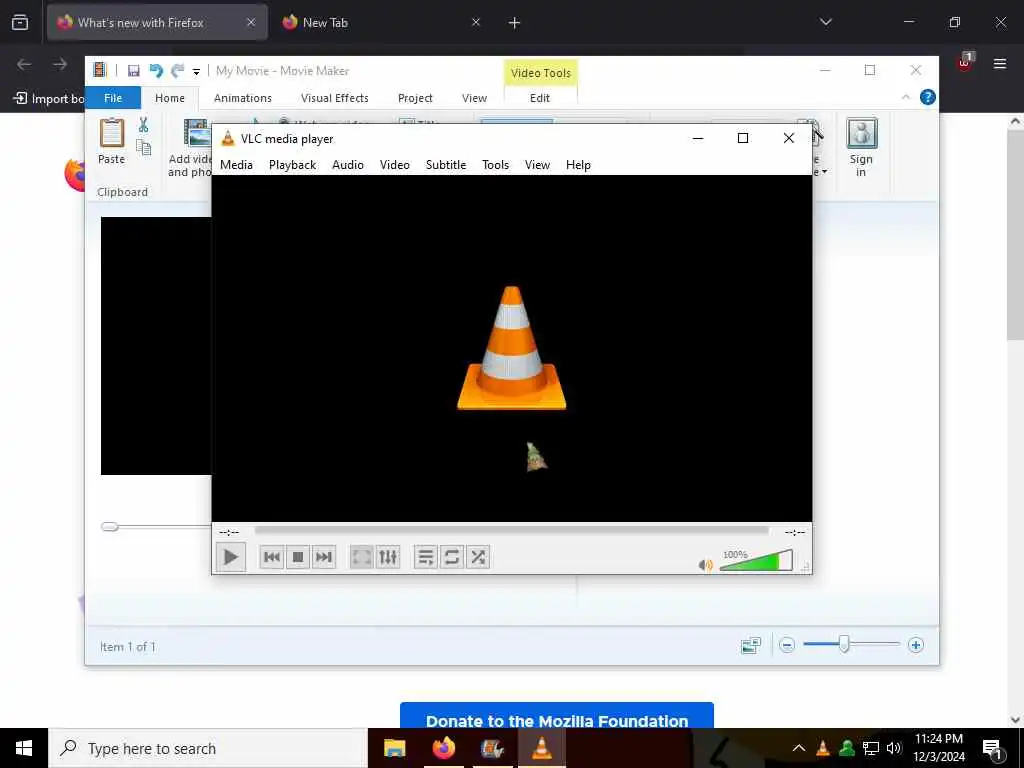
Task: Open File Explorer from the taskbar
Action: point(394,748)
